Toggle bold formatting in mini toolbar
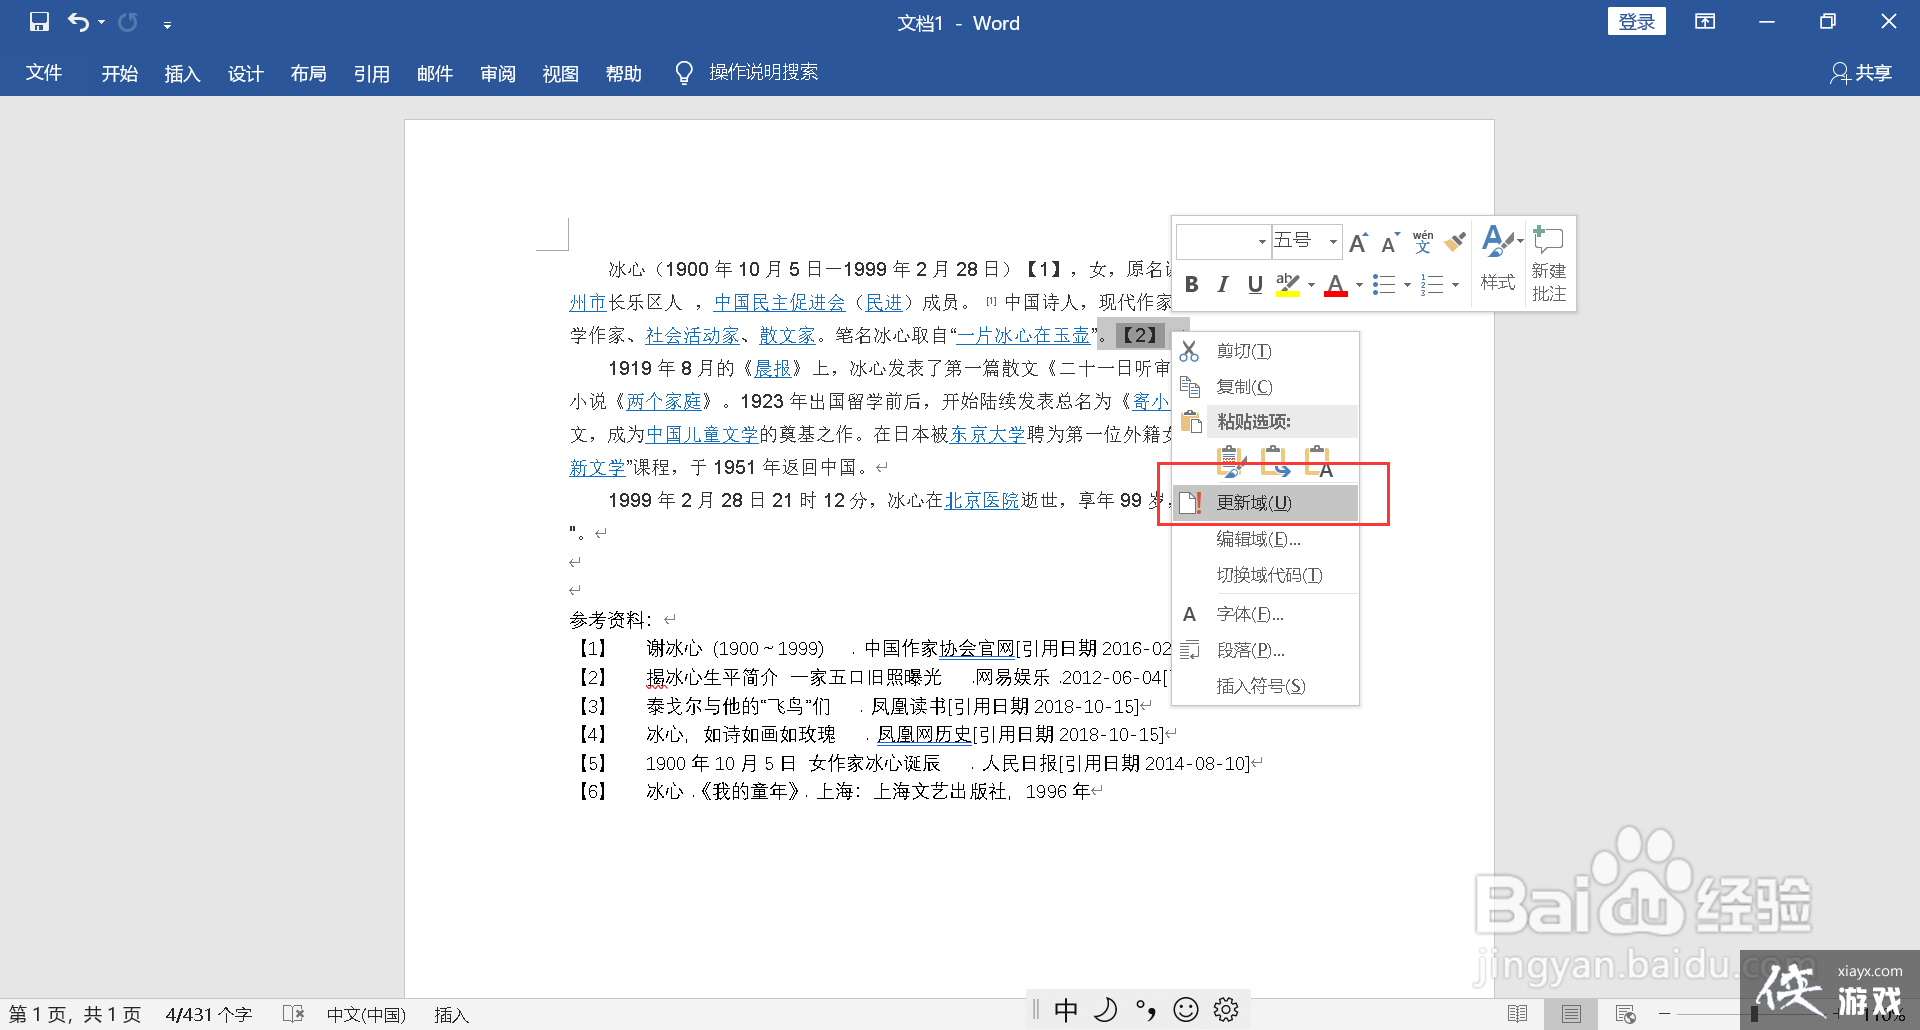1920x1030 pixels. click(x=1191, y=285)
